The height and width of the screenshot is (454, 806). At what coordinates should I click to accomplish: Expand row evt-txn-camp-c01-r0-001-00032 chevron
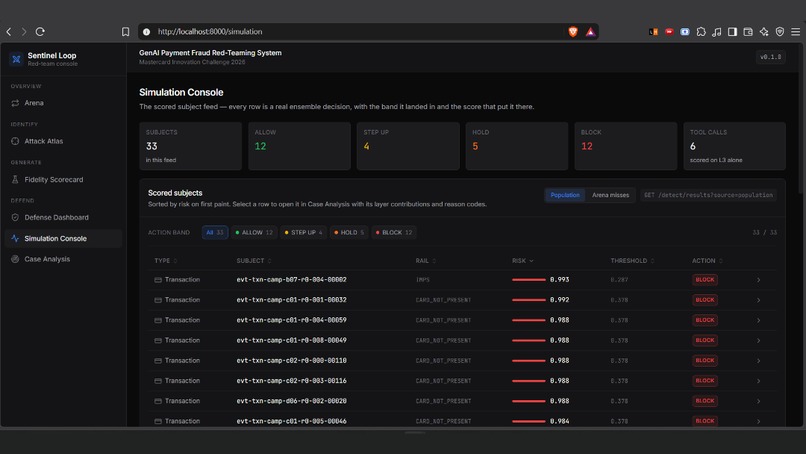coord(758,300)
